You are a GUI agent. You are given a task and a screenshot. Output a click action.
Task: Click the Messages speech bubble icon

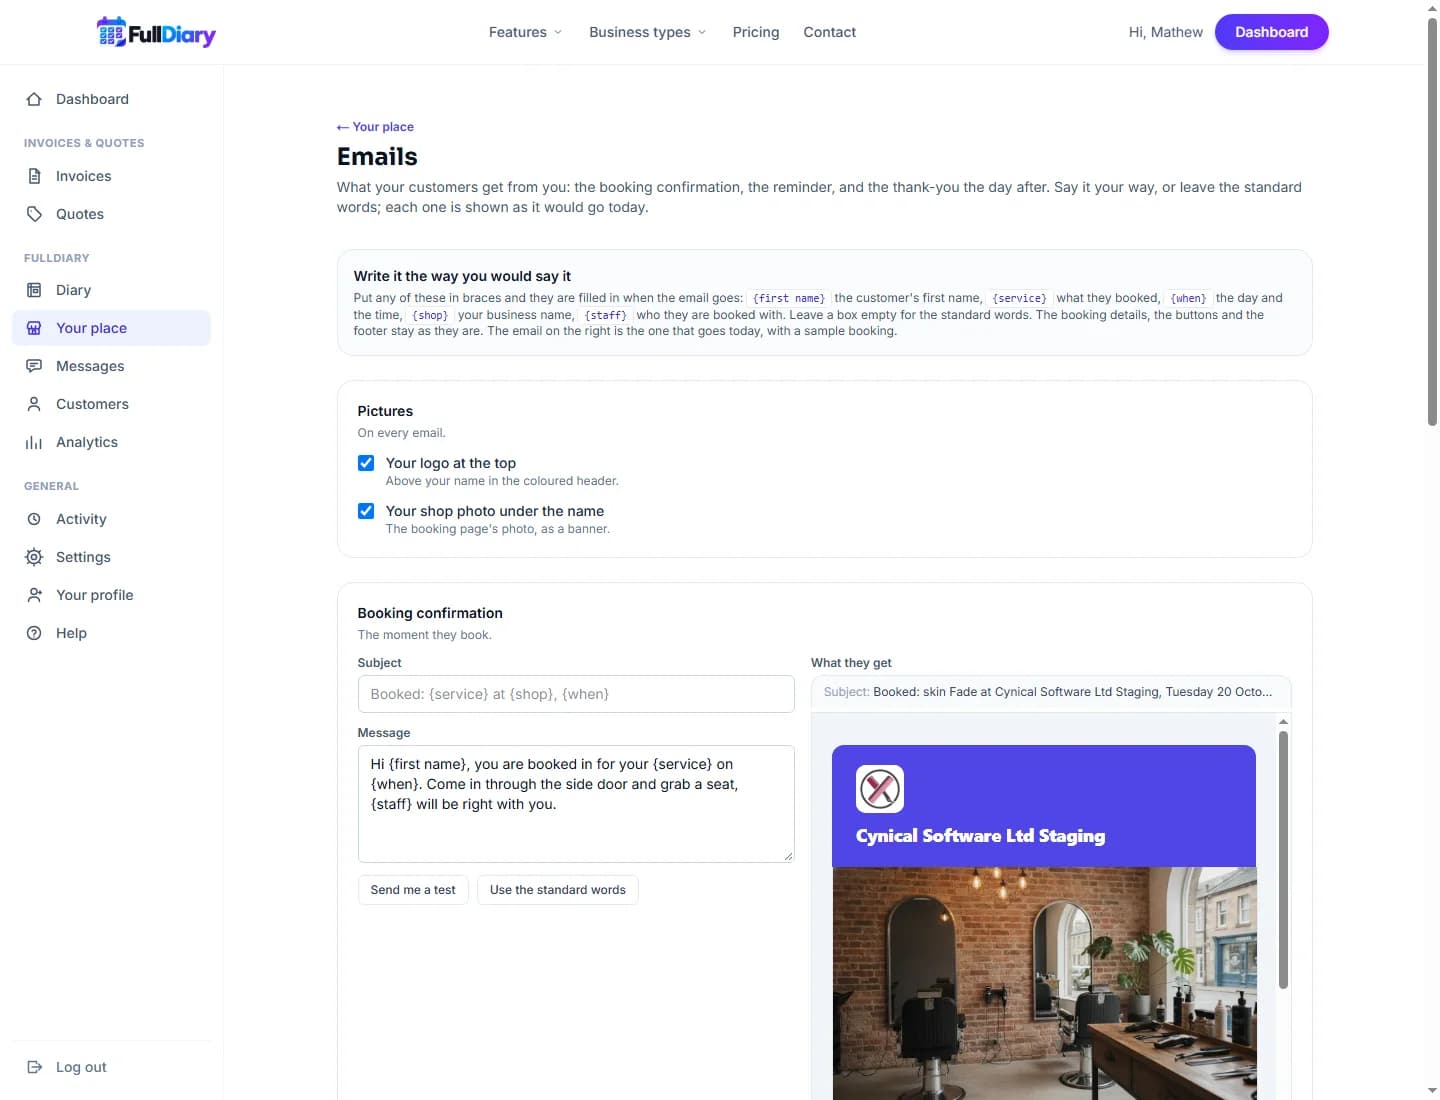[34, 366]
